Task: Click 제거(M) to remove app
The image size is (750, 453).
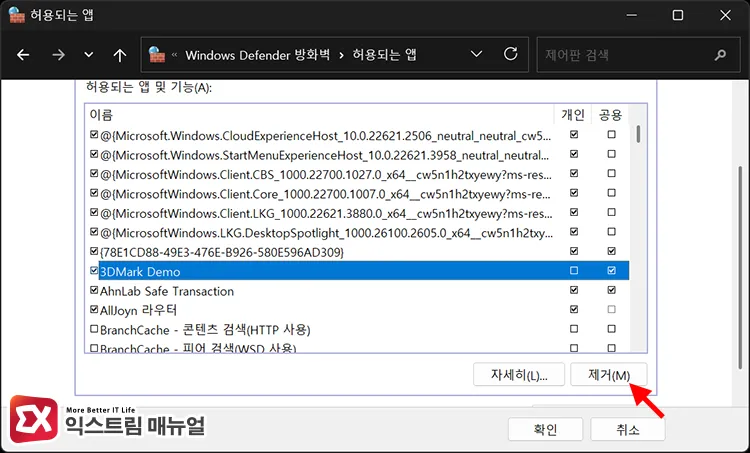Action: point(608,375)
